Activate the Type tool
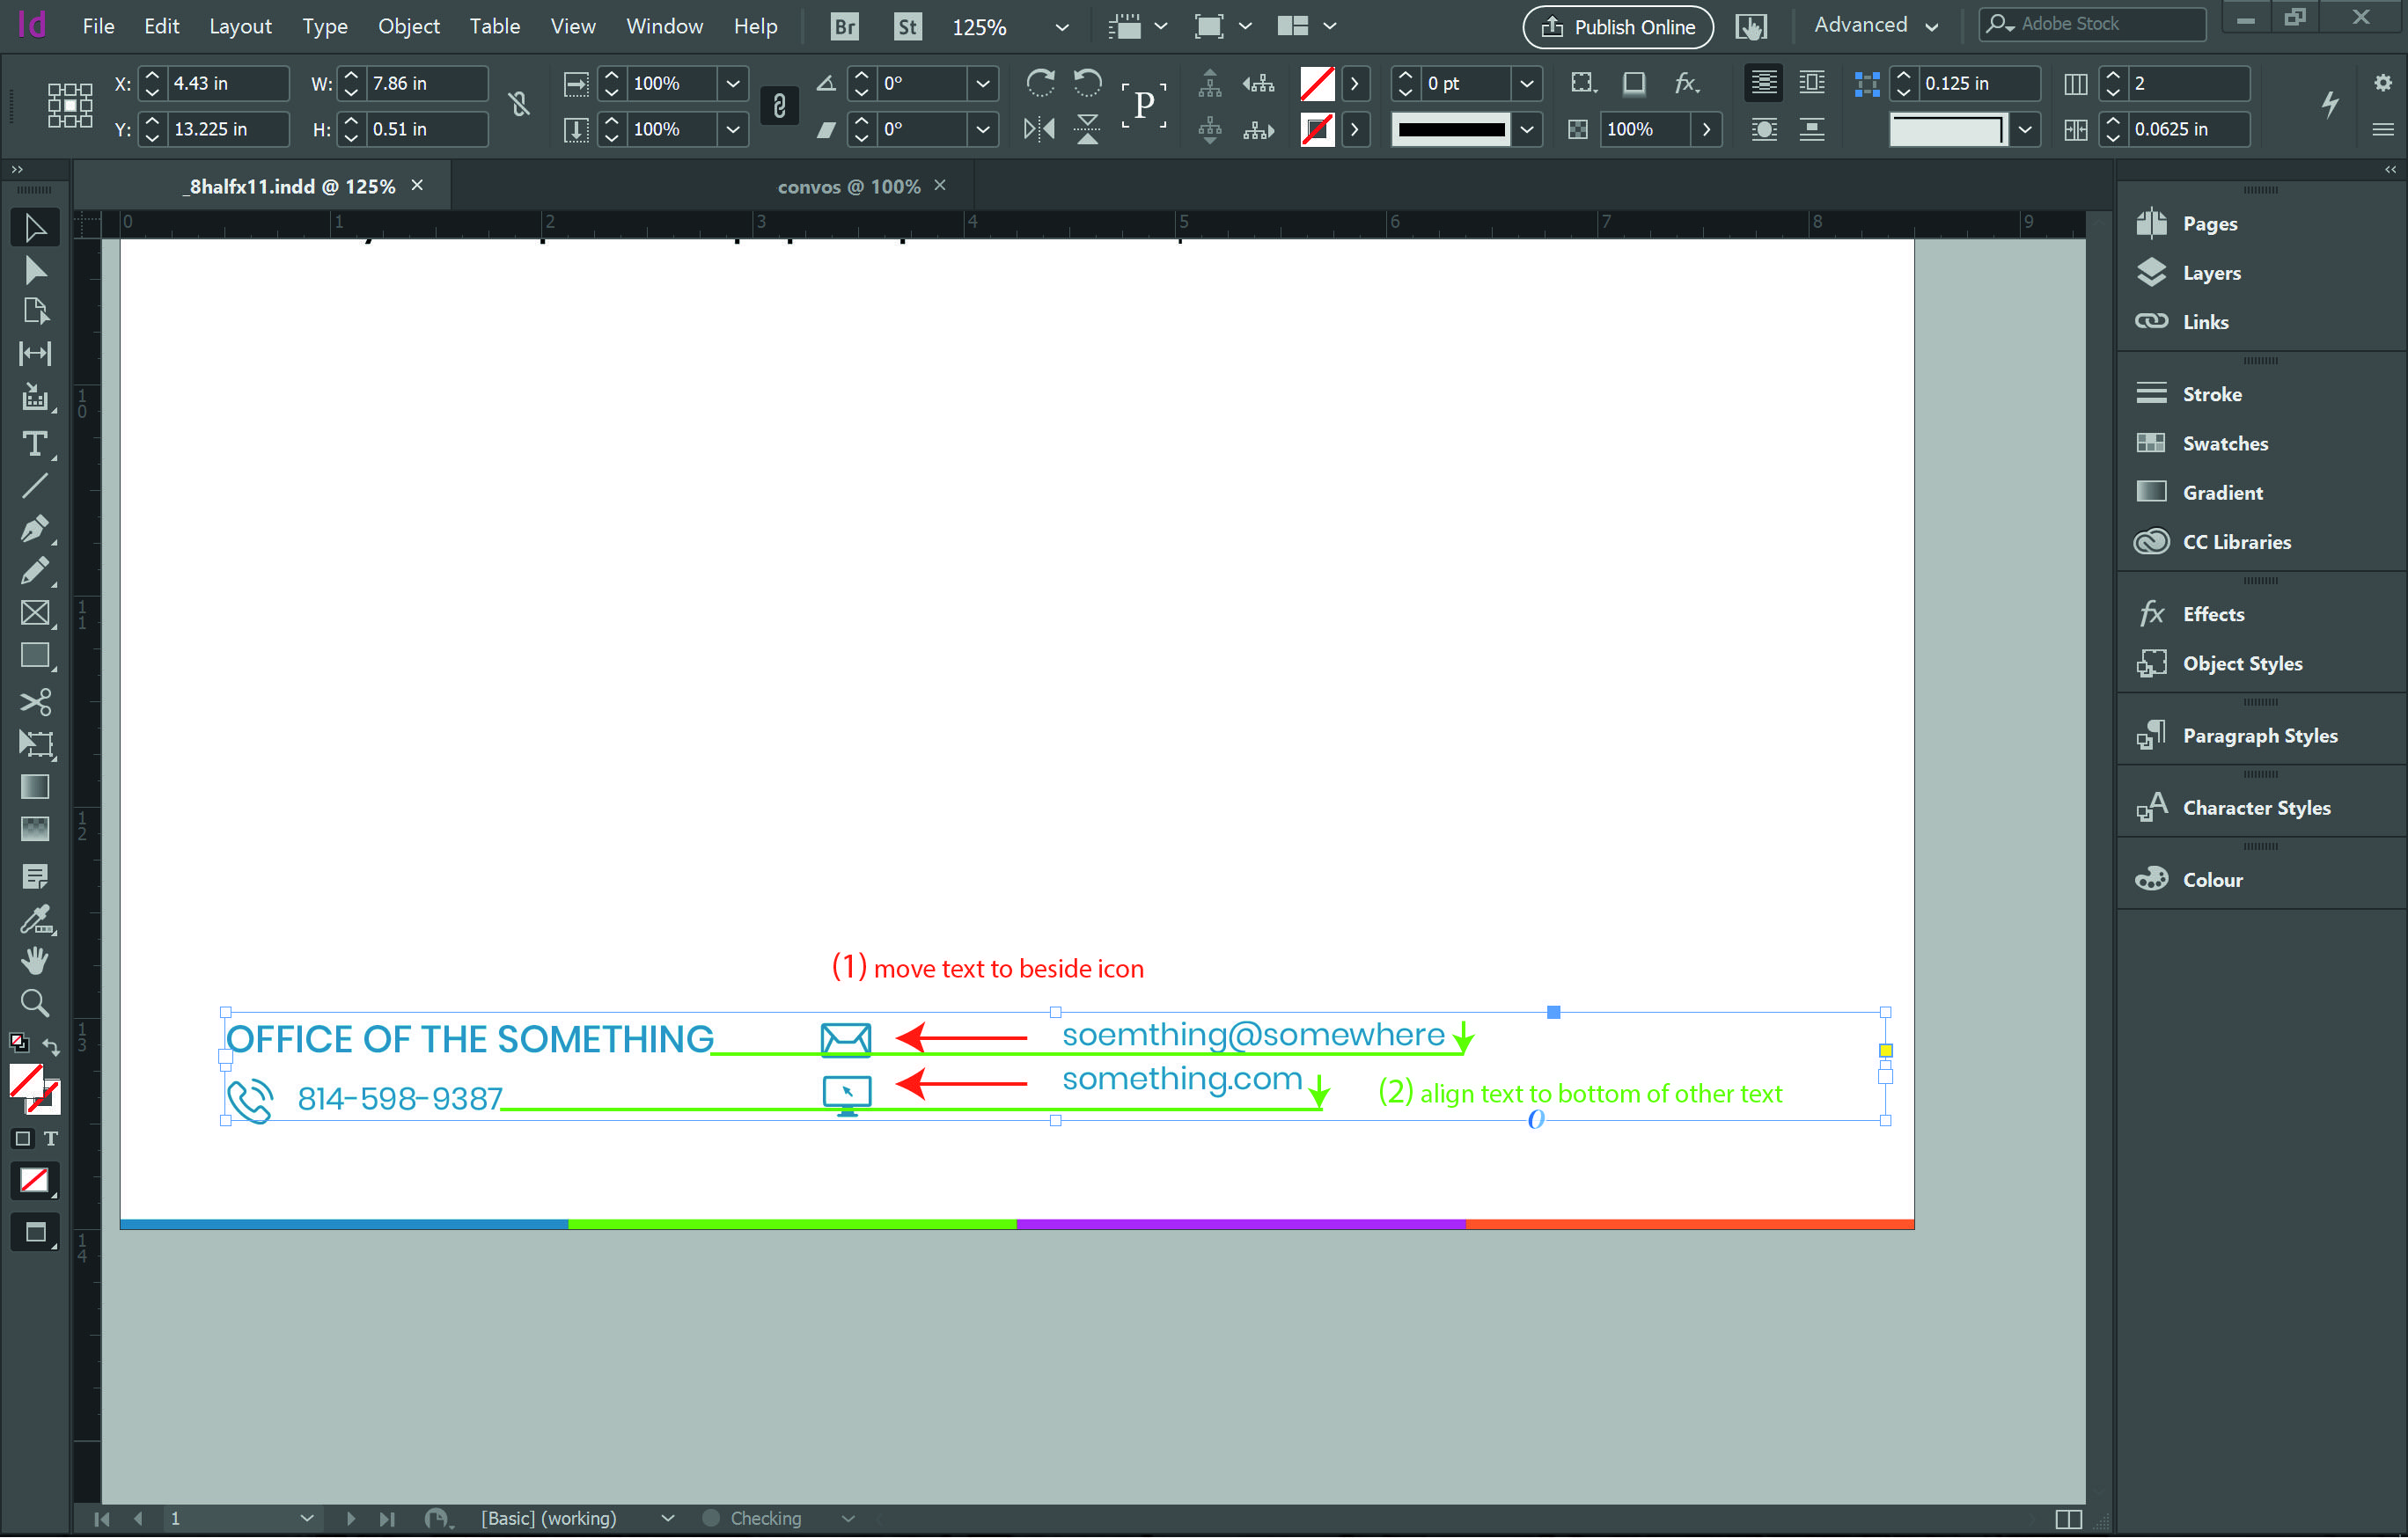 pos(35,443)
